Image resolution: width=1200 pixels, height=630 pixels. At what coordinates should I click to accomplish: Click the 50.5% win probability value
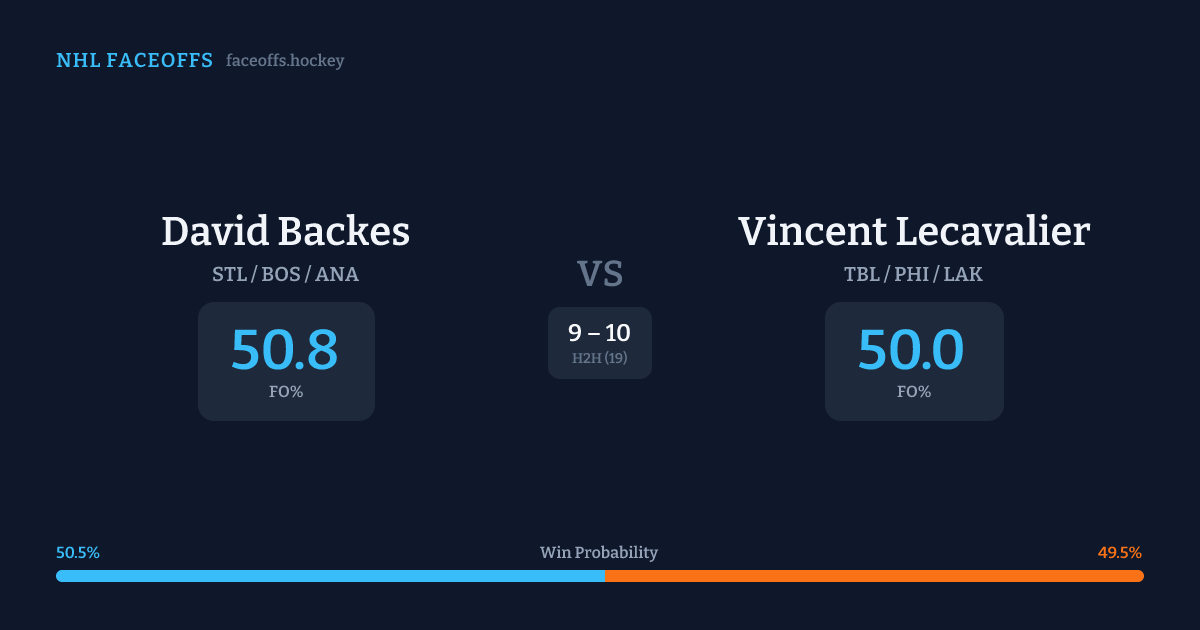click(78, 553)
